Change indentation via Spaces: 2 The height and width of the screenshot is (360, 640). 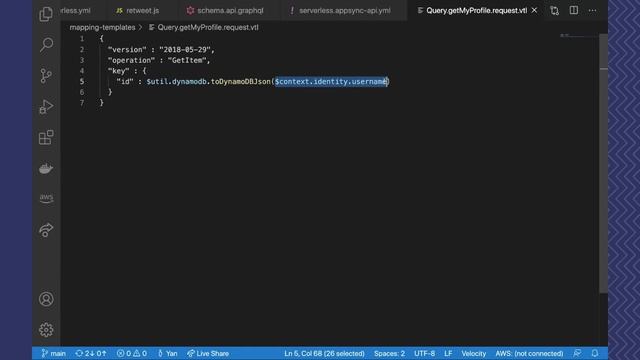(389, 353)
